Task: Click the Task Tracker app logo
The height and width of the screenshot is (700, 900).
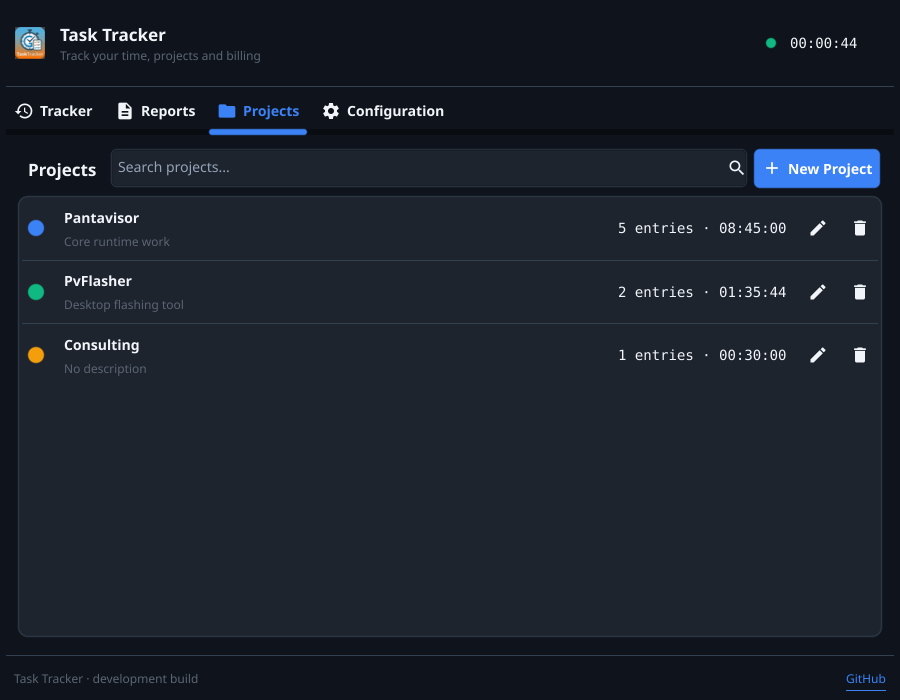Action: [x=30, y=43]
